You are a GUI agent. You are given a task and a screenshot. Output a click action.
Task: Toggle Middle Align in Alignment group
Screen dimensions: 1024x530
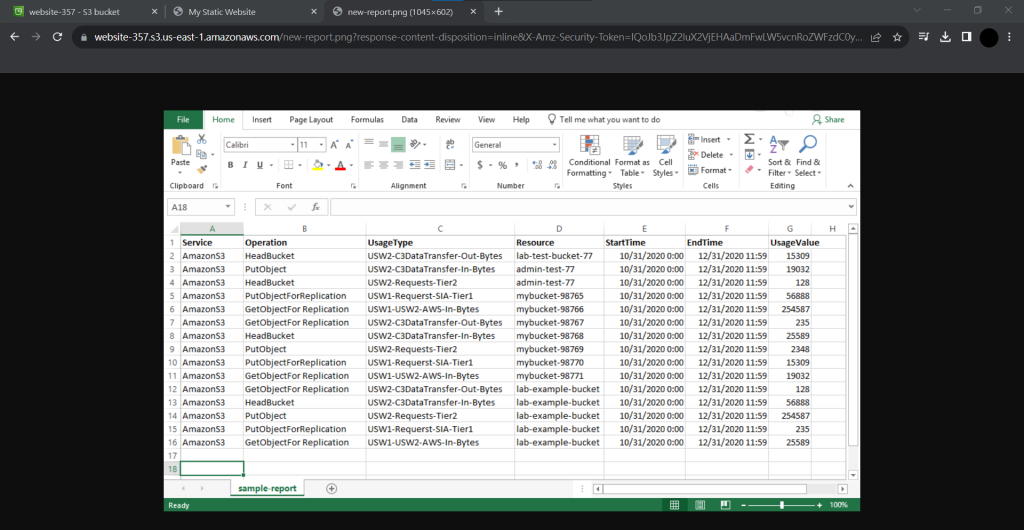pos(383,144)
